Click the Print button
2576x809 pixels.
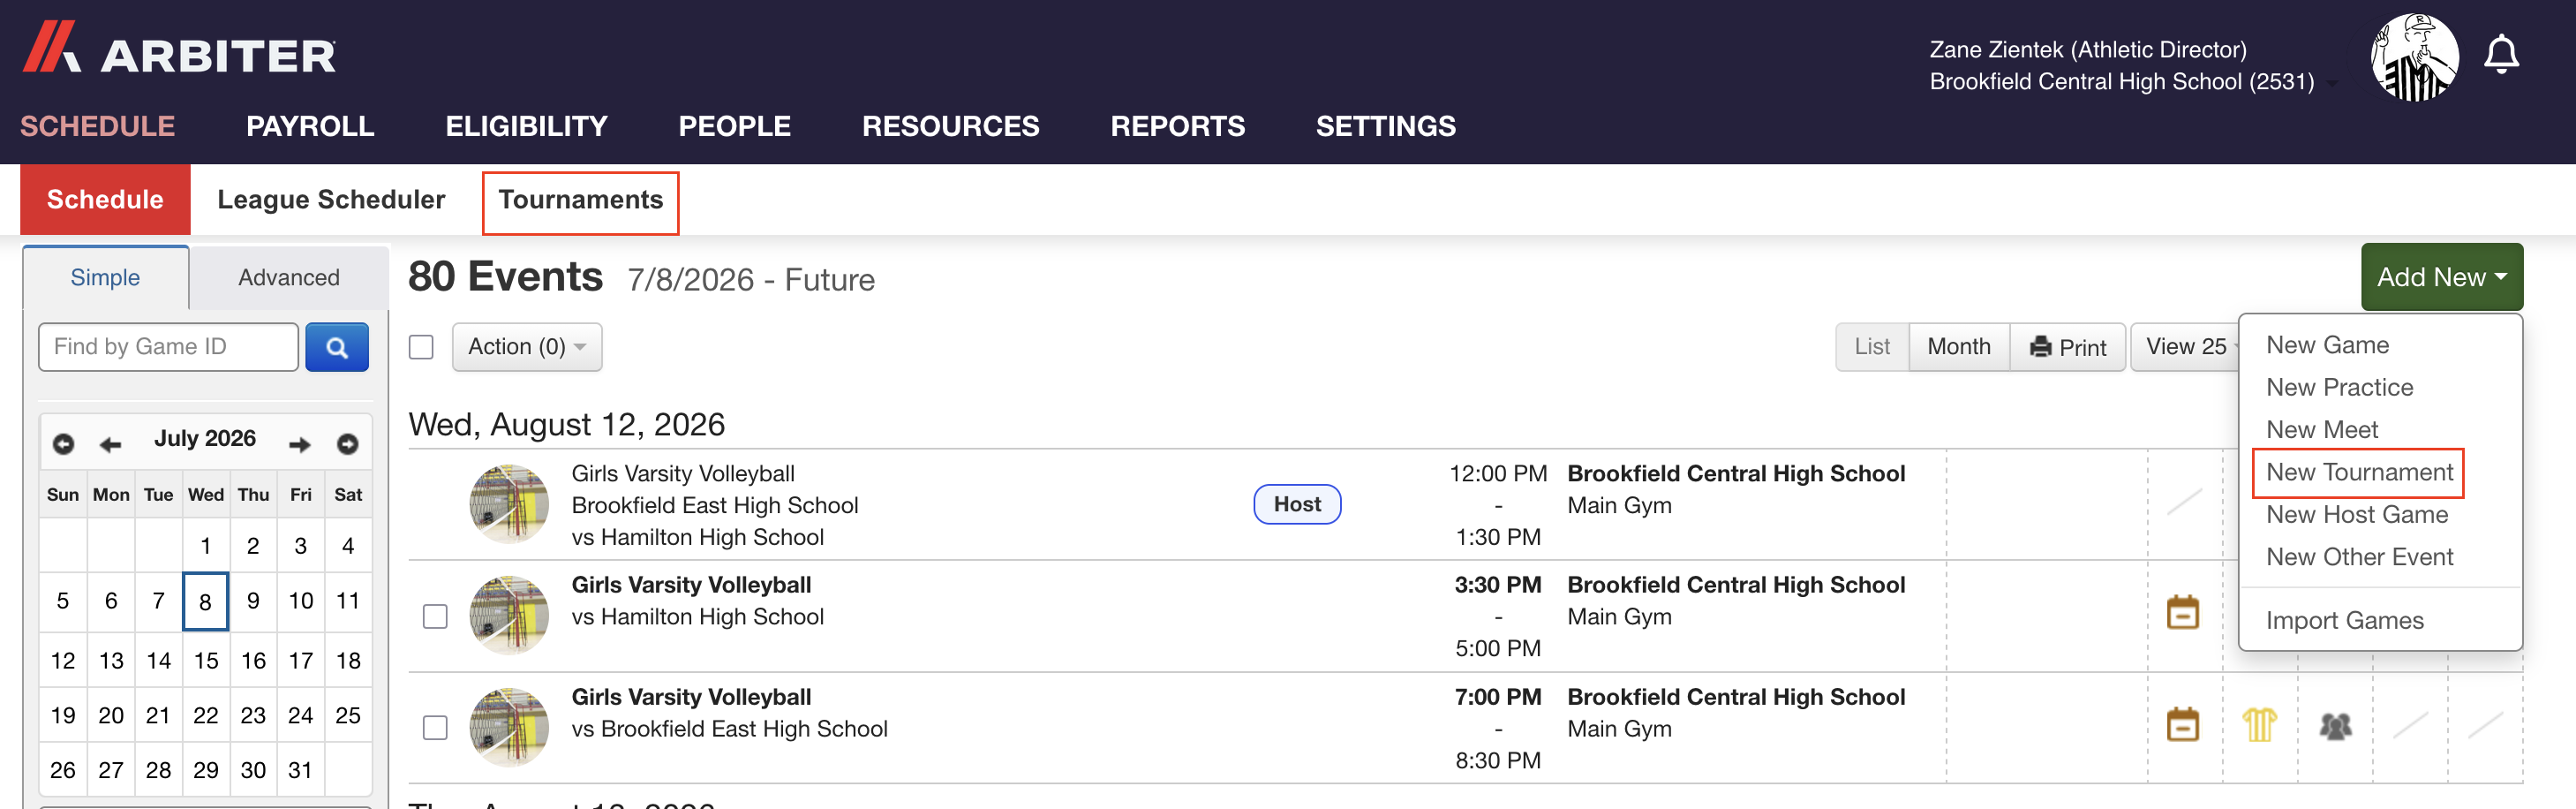coord(2067,347)
